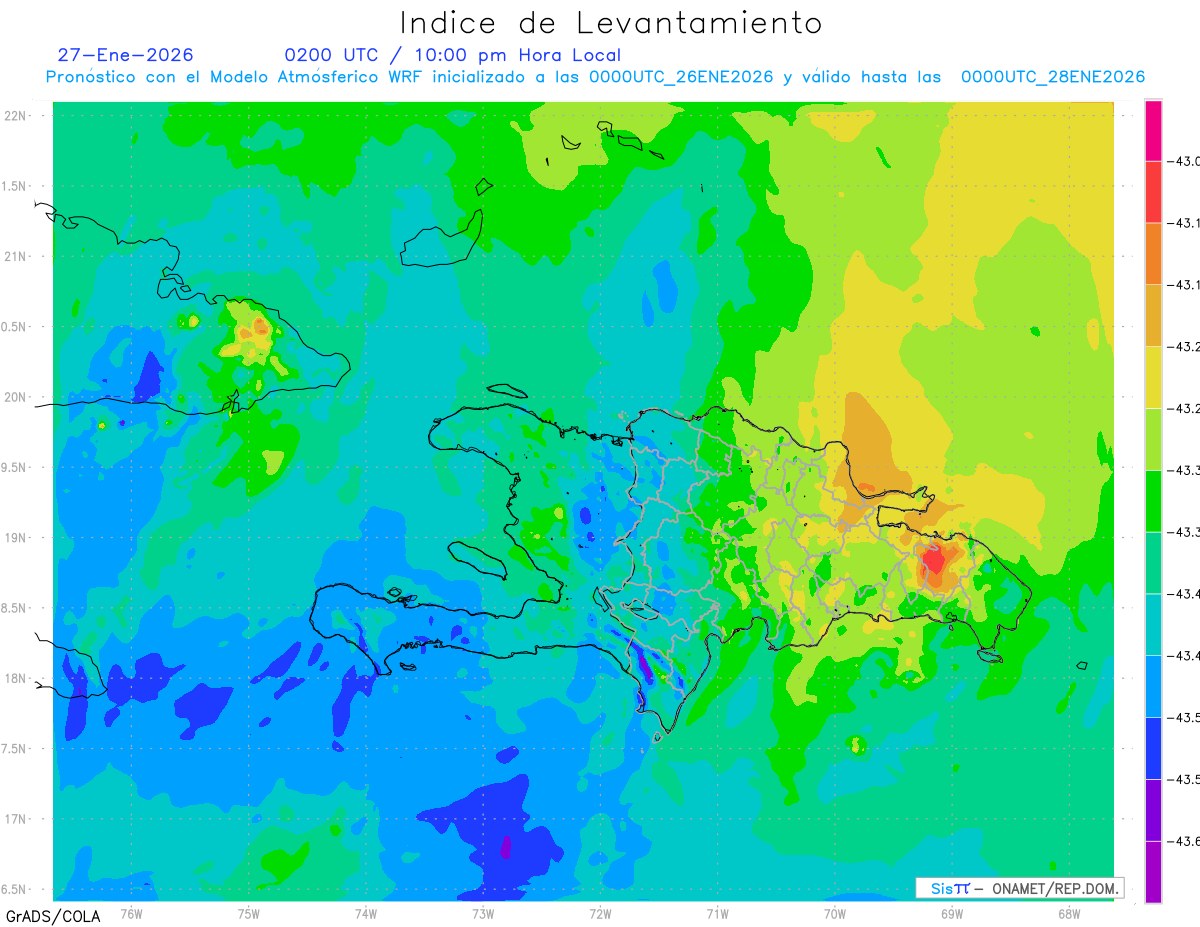Click the '20N' latitude label
This screenshot has width=1200, height=927.
tap(17, 397)
